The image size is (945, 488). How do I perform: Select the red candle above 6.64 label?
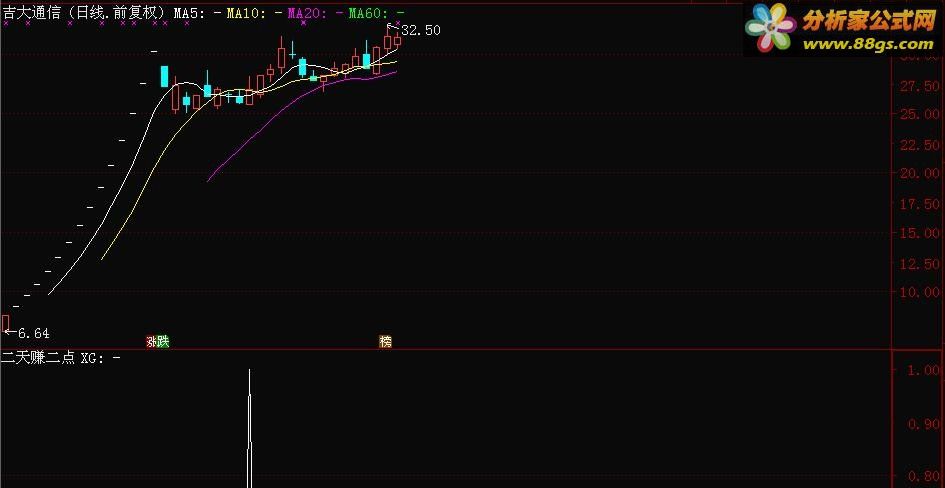(x=5, y=322)
